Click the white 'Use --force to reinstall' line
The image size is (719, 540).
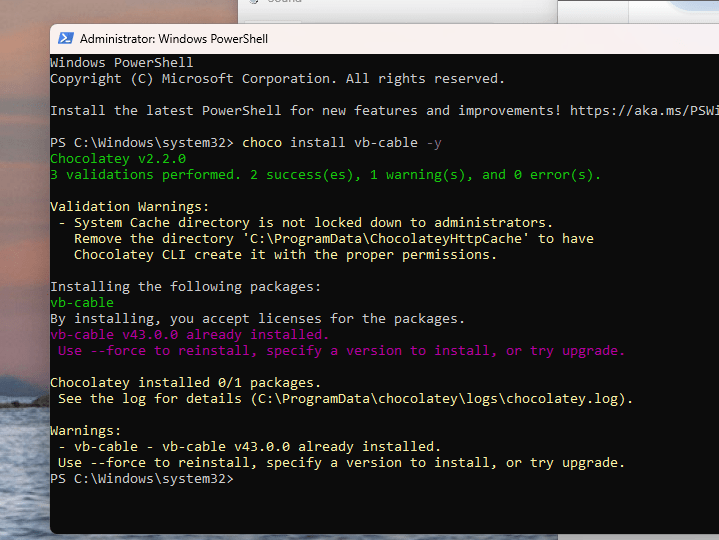(341, 463)
